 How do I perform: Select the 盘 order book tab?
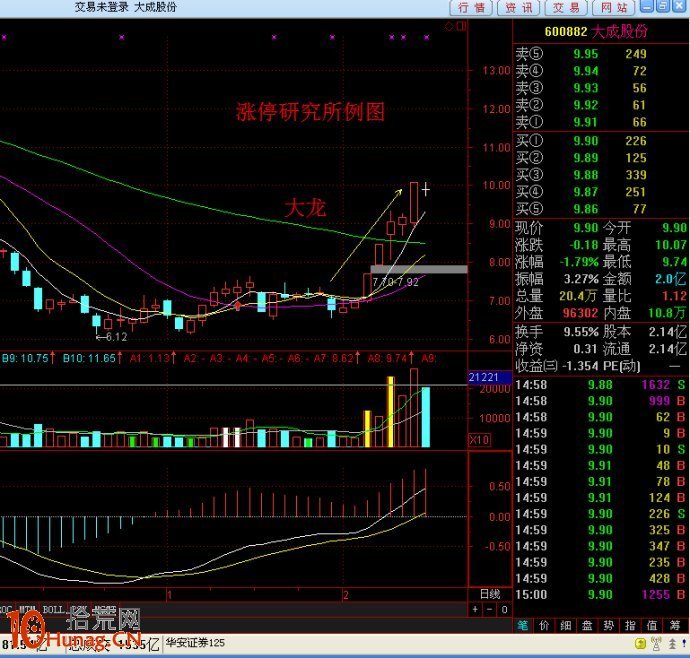tap(587, 625)
